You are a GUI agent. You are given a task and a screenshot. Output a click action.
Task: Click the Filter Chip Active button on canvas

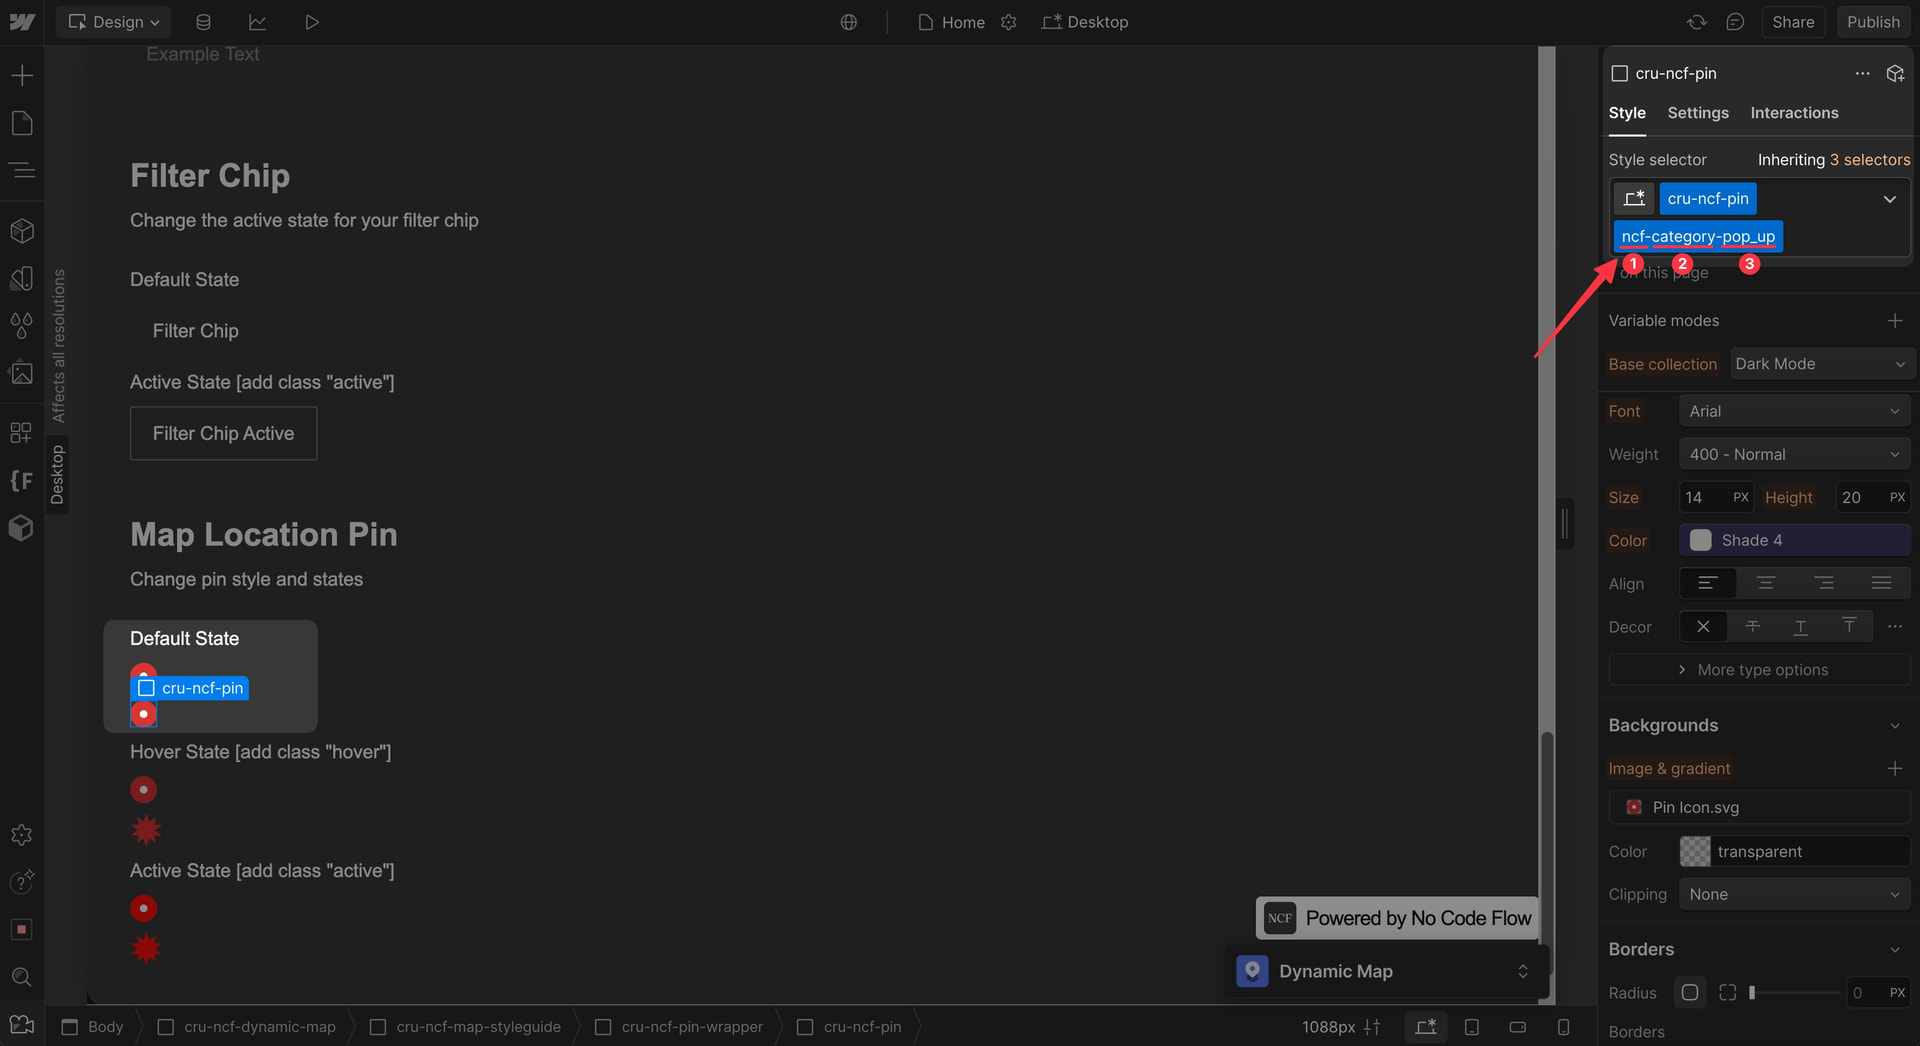click(223, 433)
